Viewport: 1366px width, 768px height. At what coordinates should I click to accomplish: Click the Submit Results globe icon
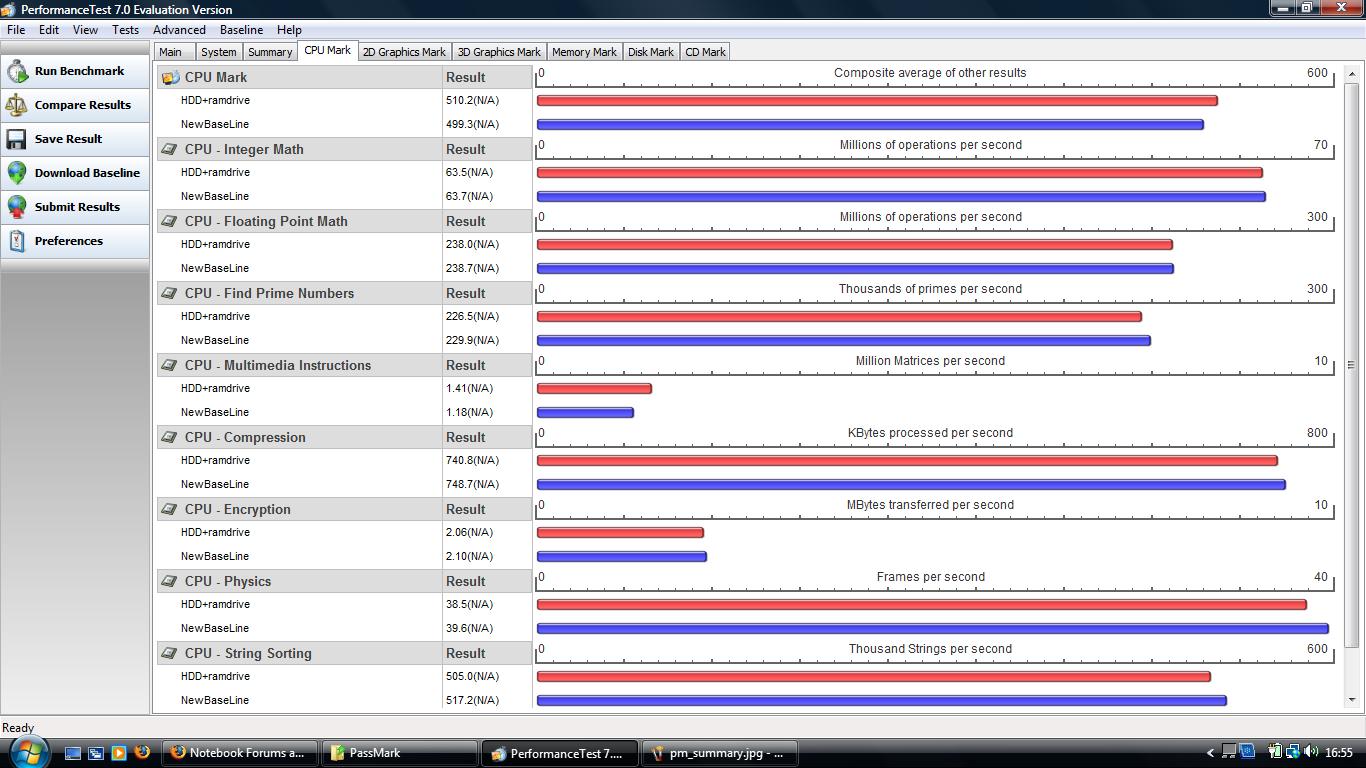(17, 207)
